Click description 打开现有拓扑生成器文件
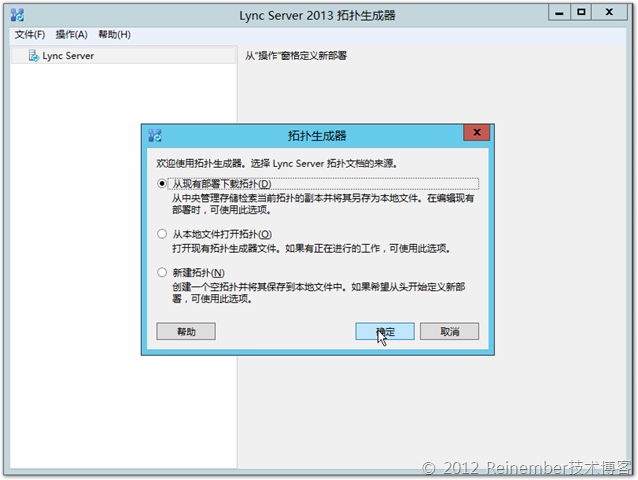 tap(226, 248)
